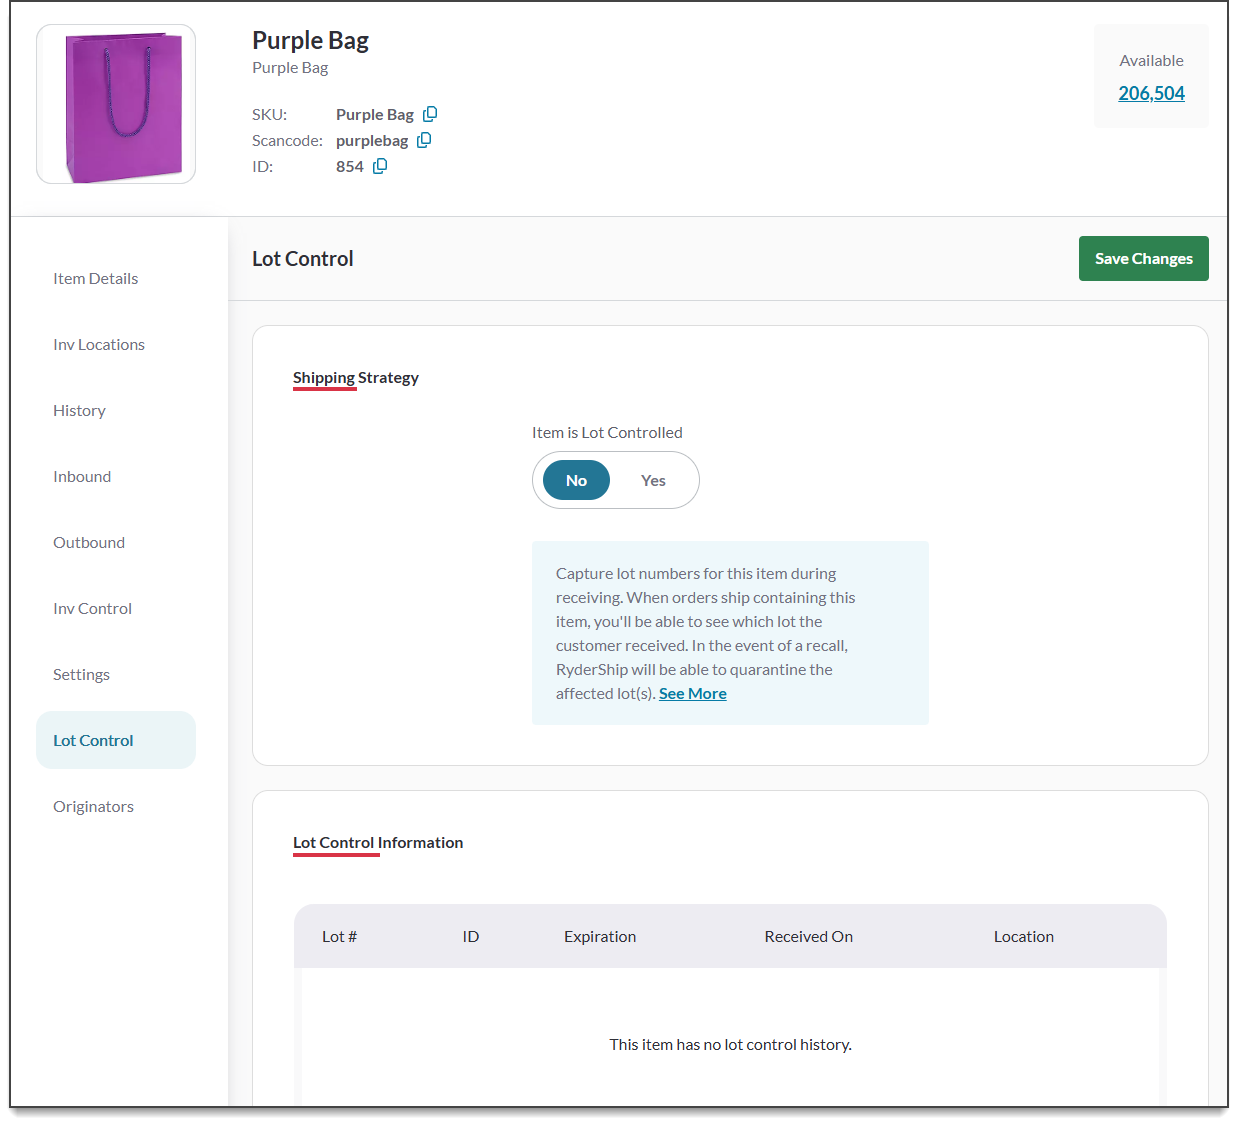Screen dimensions: 1238x1126
Task: Click the Expiration column header
Action: [600, 936]
